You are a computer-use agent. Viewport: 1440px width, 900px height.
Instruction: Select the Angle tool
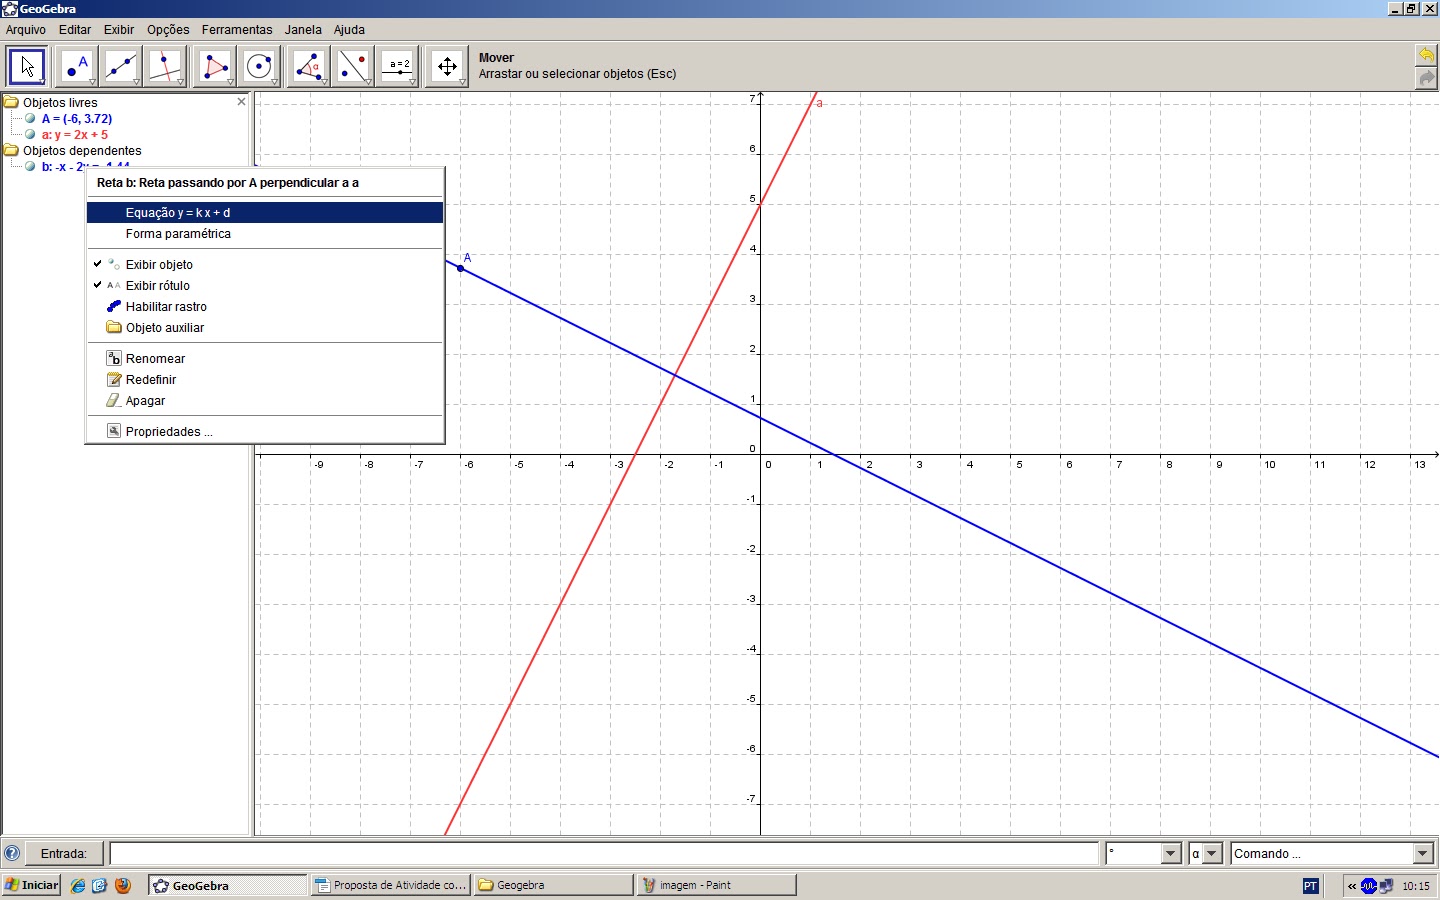[x=309, y=67]
